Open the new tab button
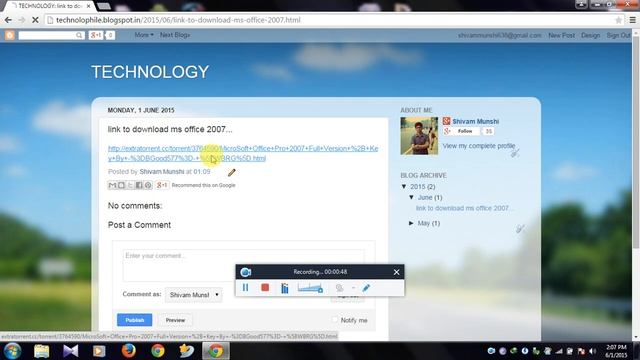The width and height of the screenshot is (640, 360). (x=104, y=6)
